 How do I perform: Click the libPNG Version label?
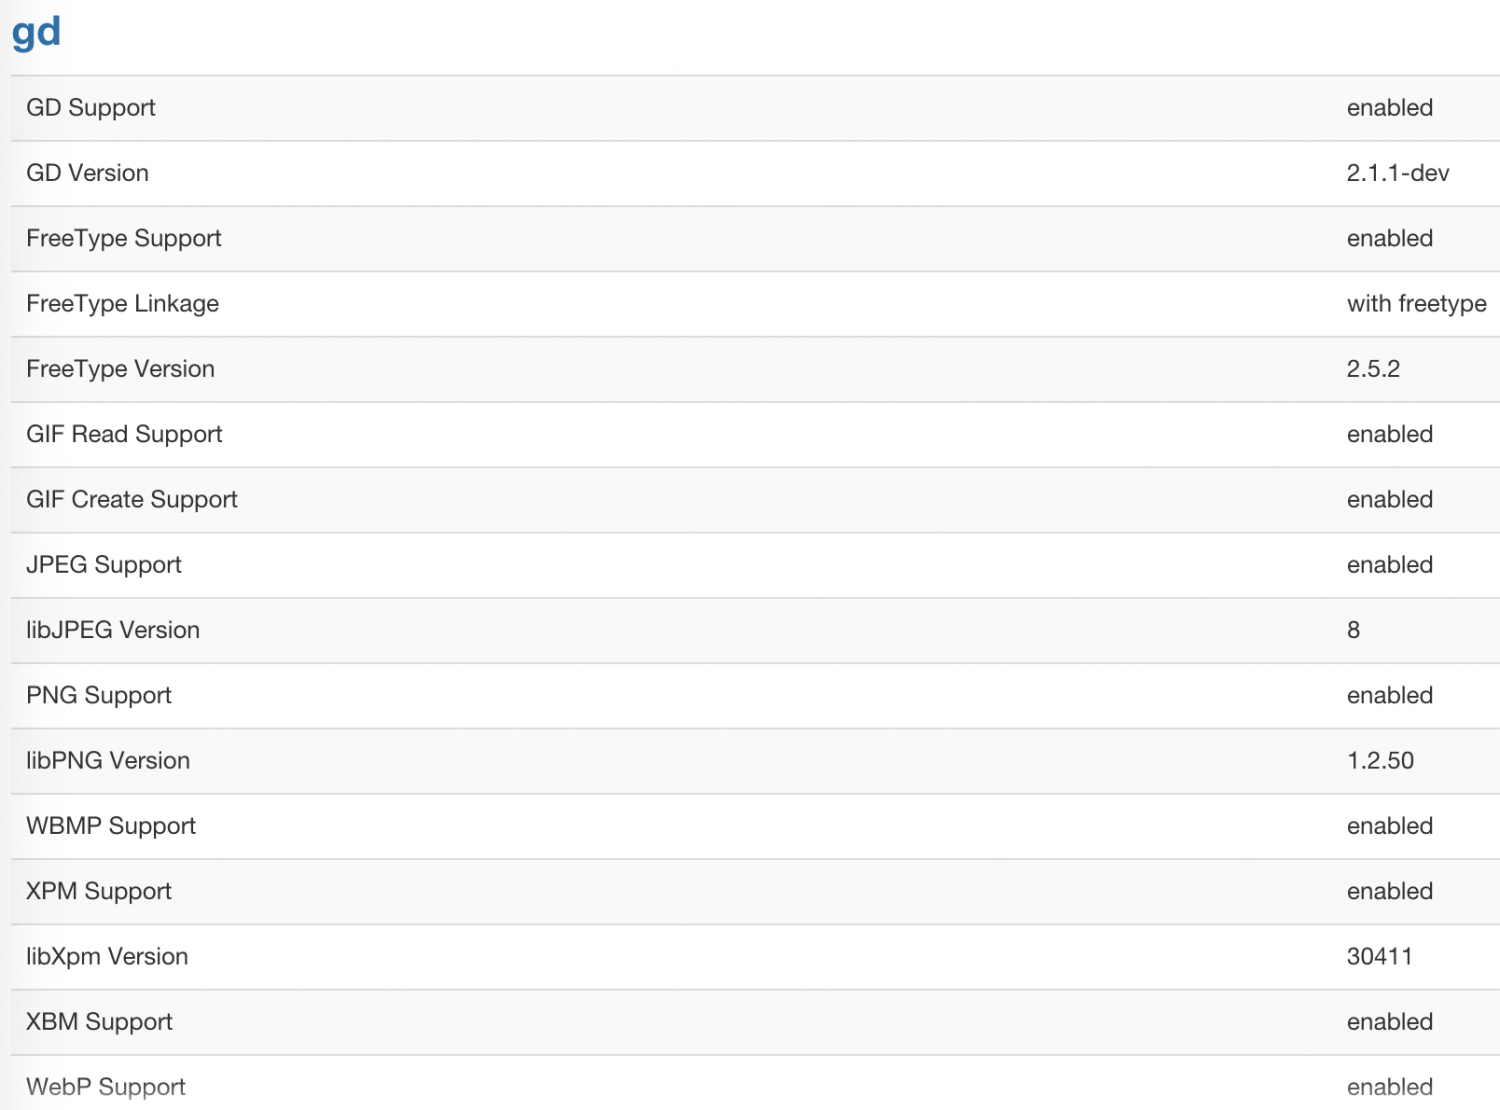[x=108, y=761]
